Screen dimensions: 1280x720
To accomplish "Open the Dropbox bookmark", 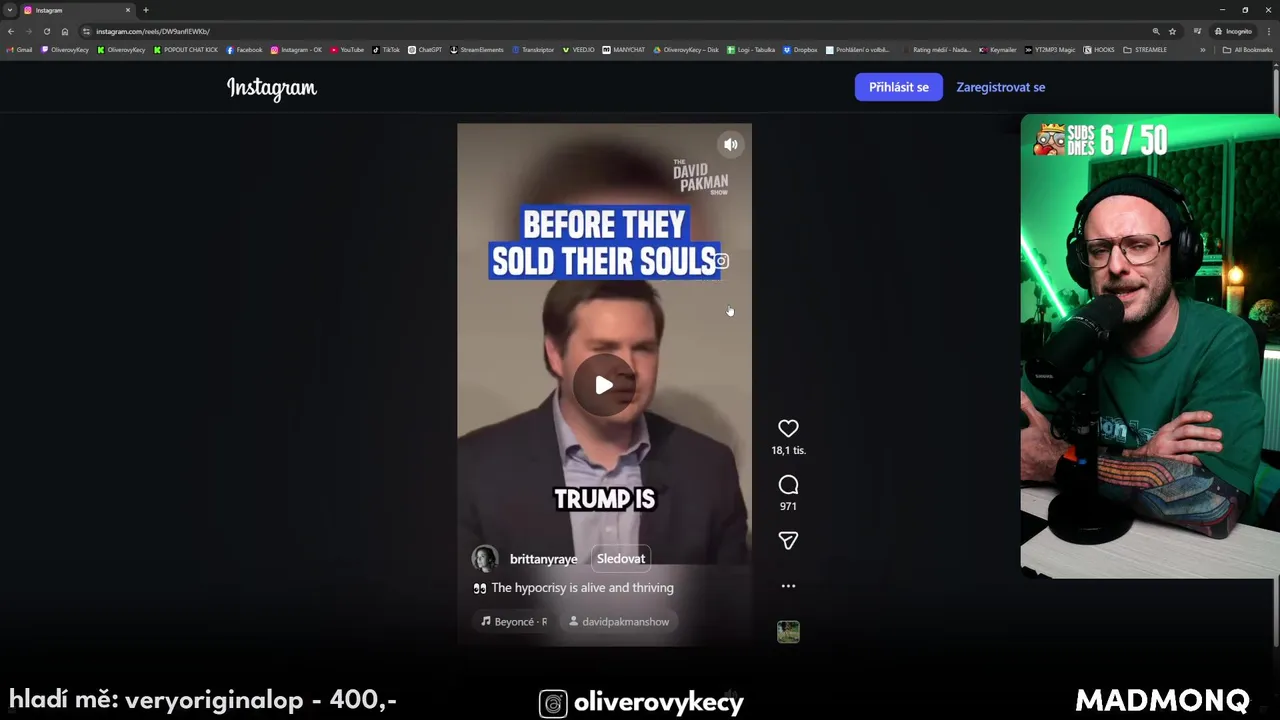I will coord(800,49).
